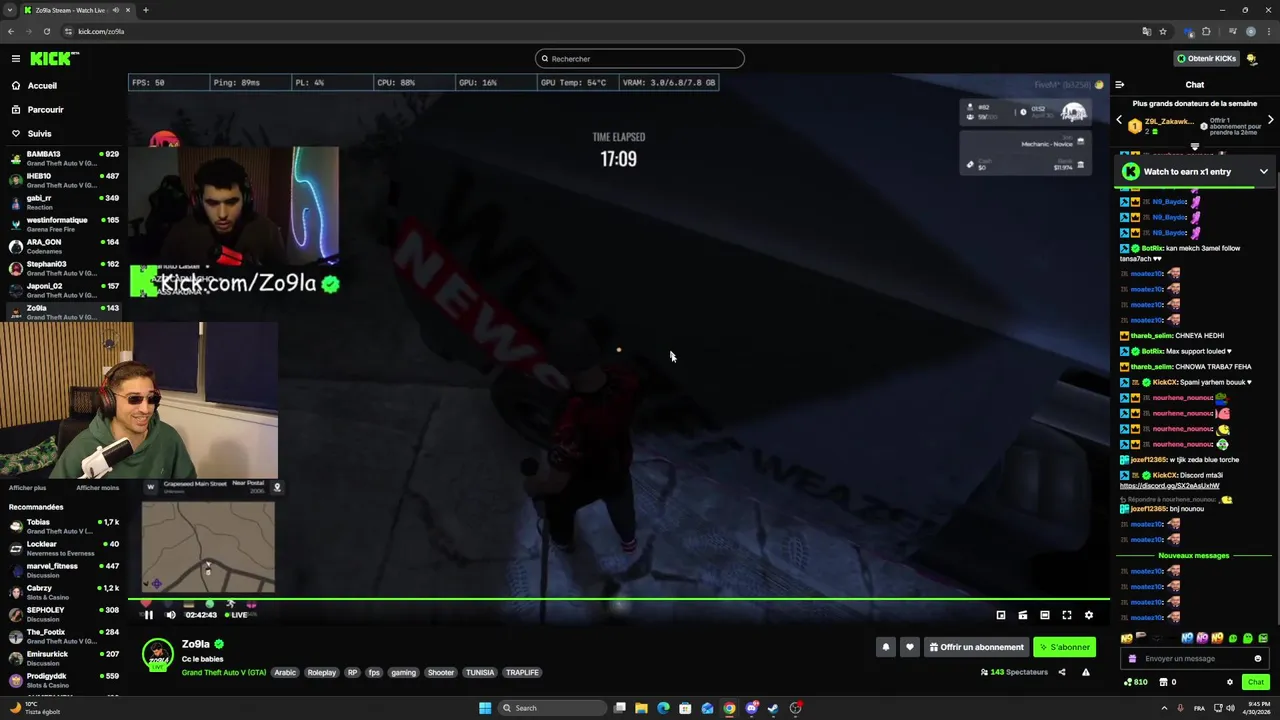Reload the browser page
The width and height of the screenshot is (1280, 720).
(47, 31)
